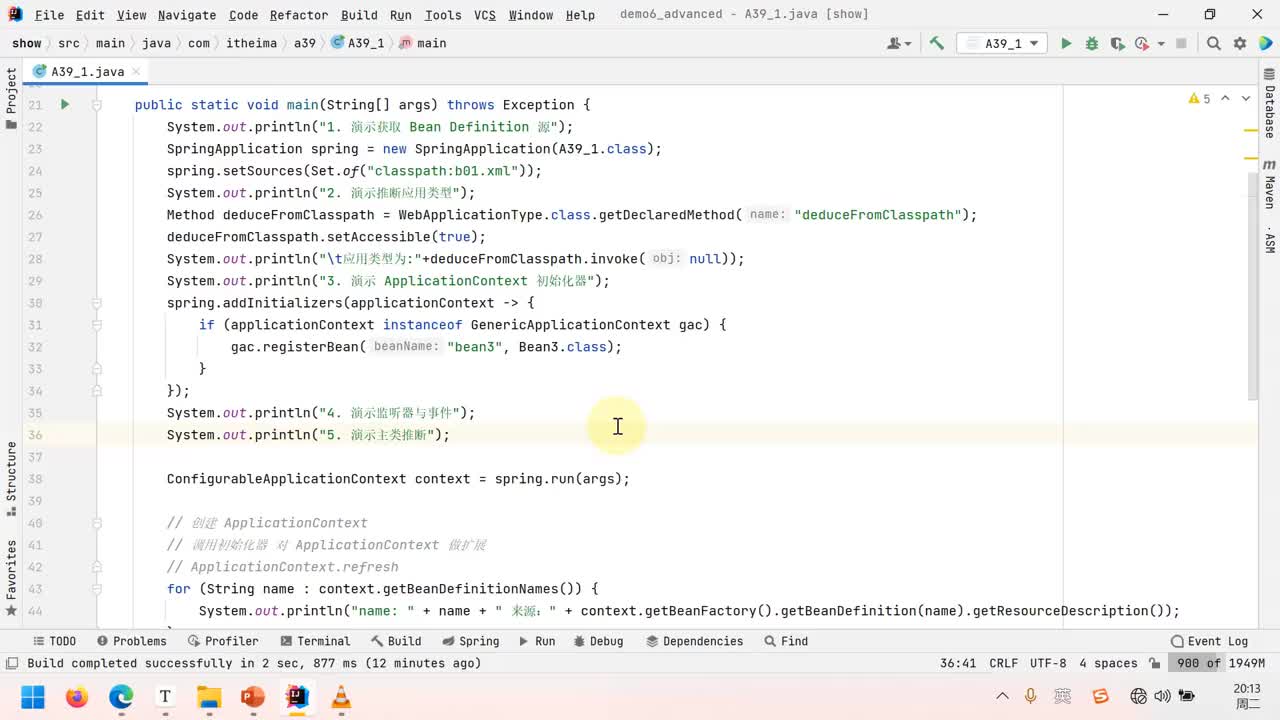Open File Explorer from the taskbar
1280x720 pixels.
209,697
